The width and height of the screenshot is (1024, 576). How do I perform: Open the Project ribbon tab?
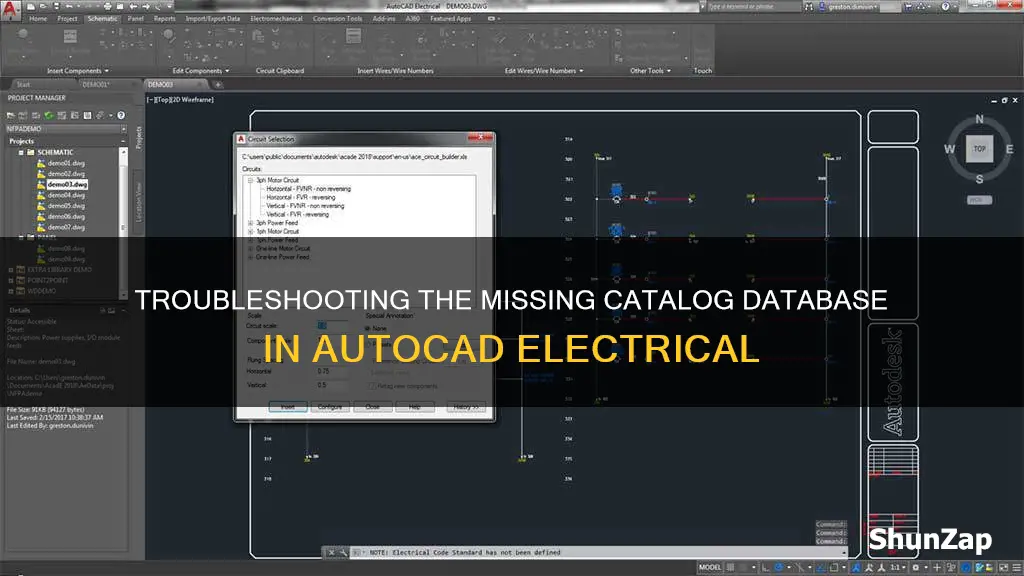coord(67,19)
